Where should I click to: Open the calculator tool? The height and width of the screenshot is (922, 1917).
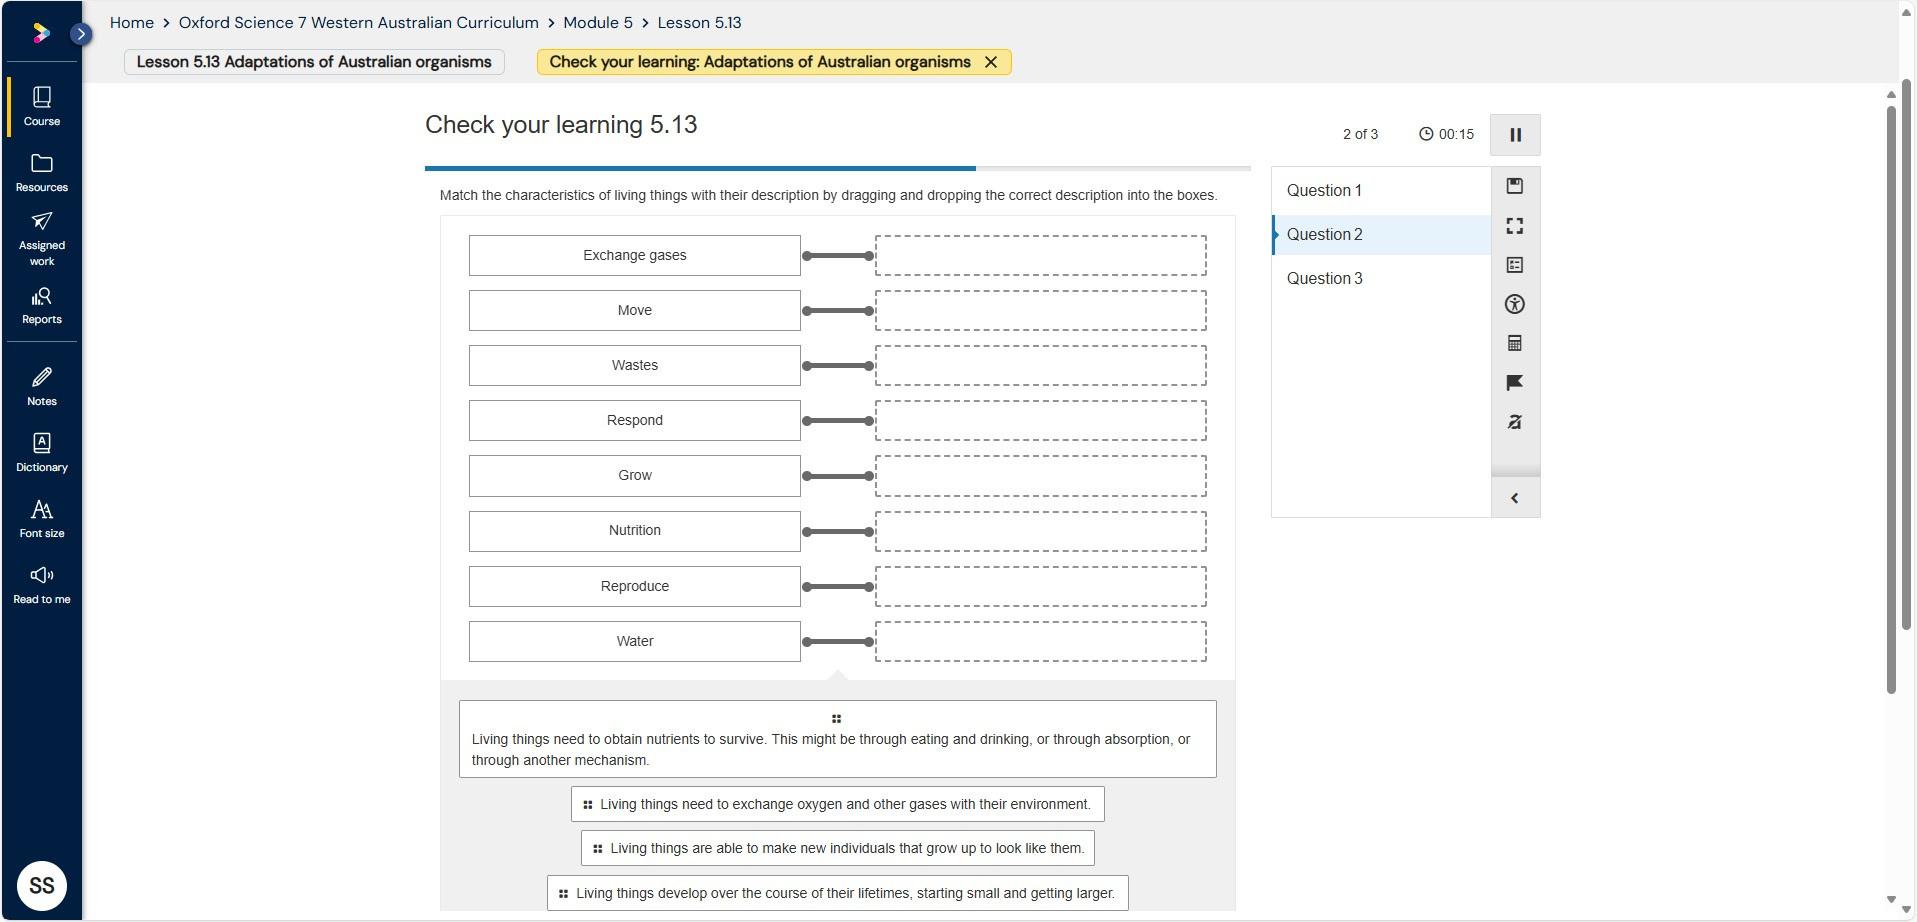[x=1514, y=343]
